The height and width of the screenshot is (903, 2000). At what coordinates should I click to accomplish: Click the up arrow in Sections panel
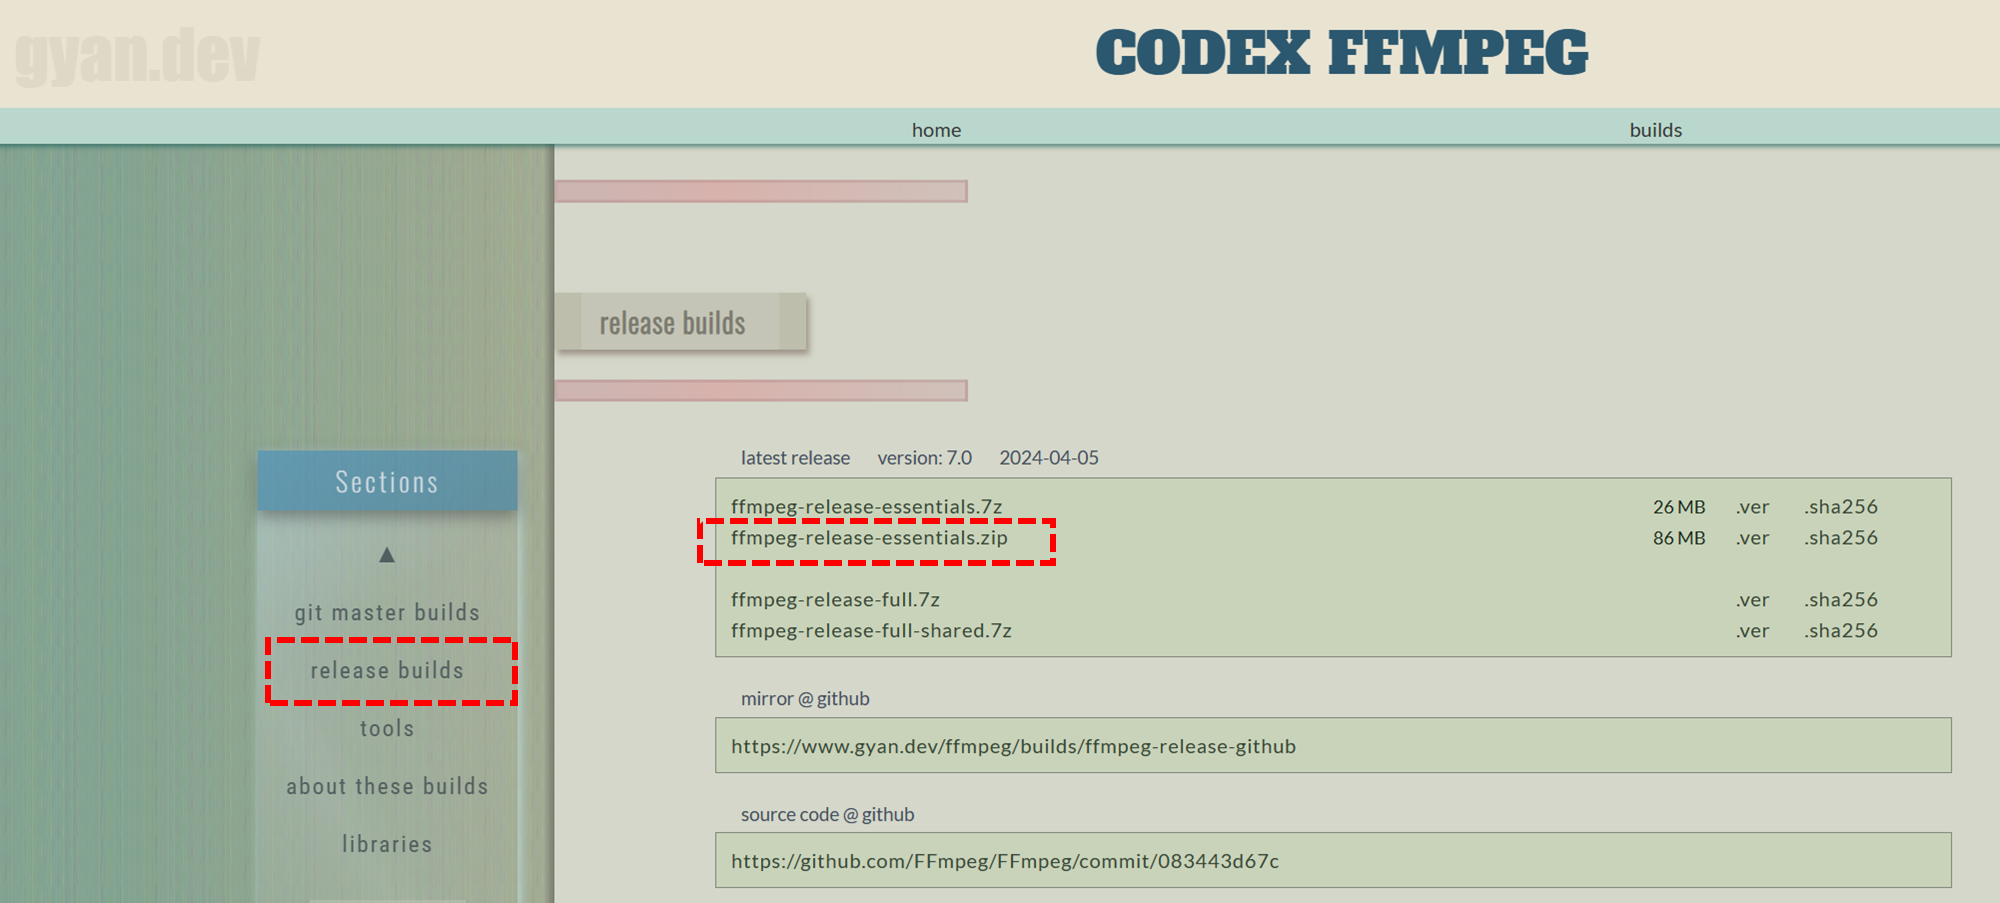(387, 555)
